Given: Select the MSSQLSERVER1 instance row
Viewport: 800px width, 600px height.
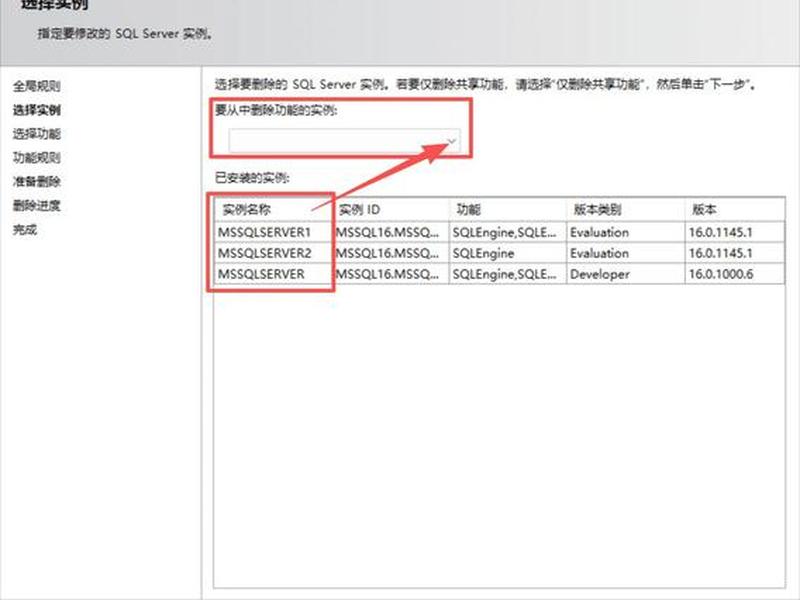Looking at the screenshot, I should pos(499,232).
